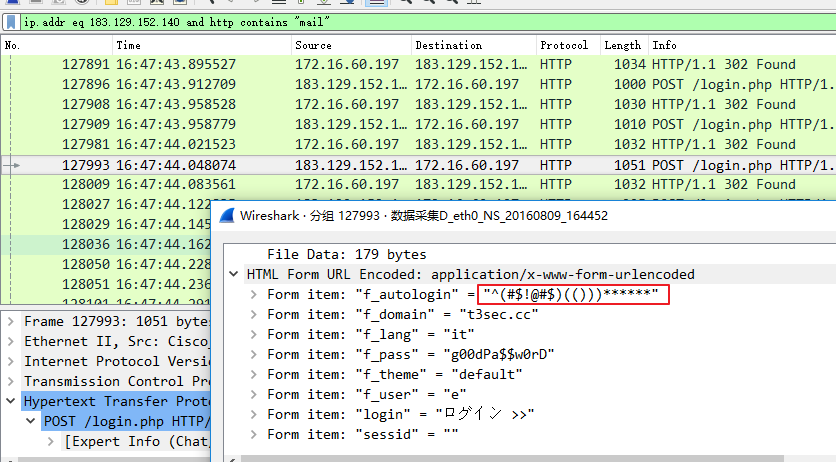Viewport: 836px width, 462px height.
Task: Click the filter bookmark icon
Action: click(11, 22)
